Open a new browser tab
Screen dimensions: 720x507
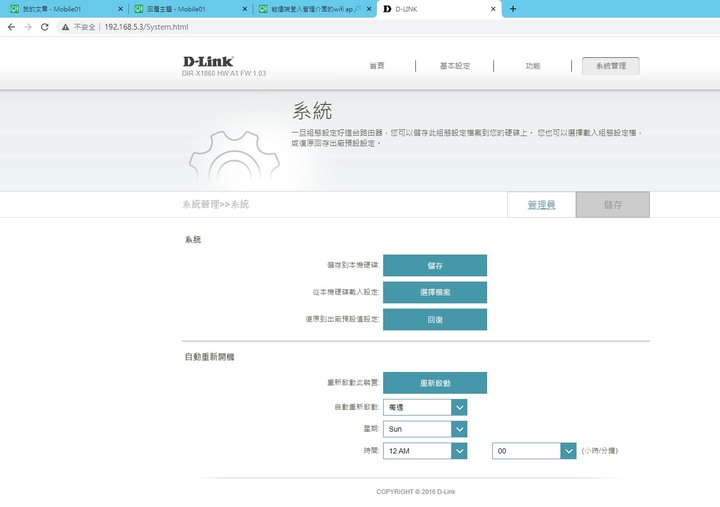(x=513, y=9)
